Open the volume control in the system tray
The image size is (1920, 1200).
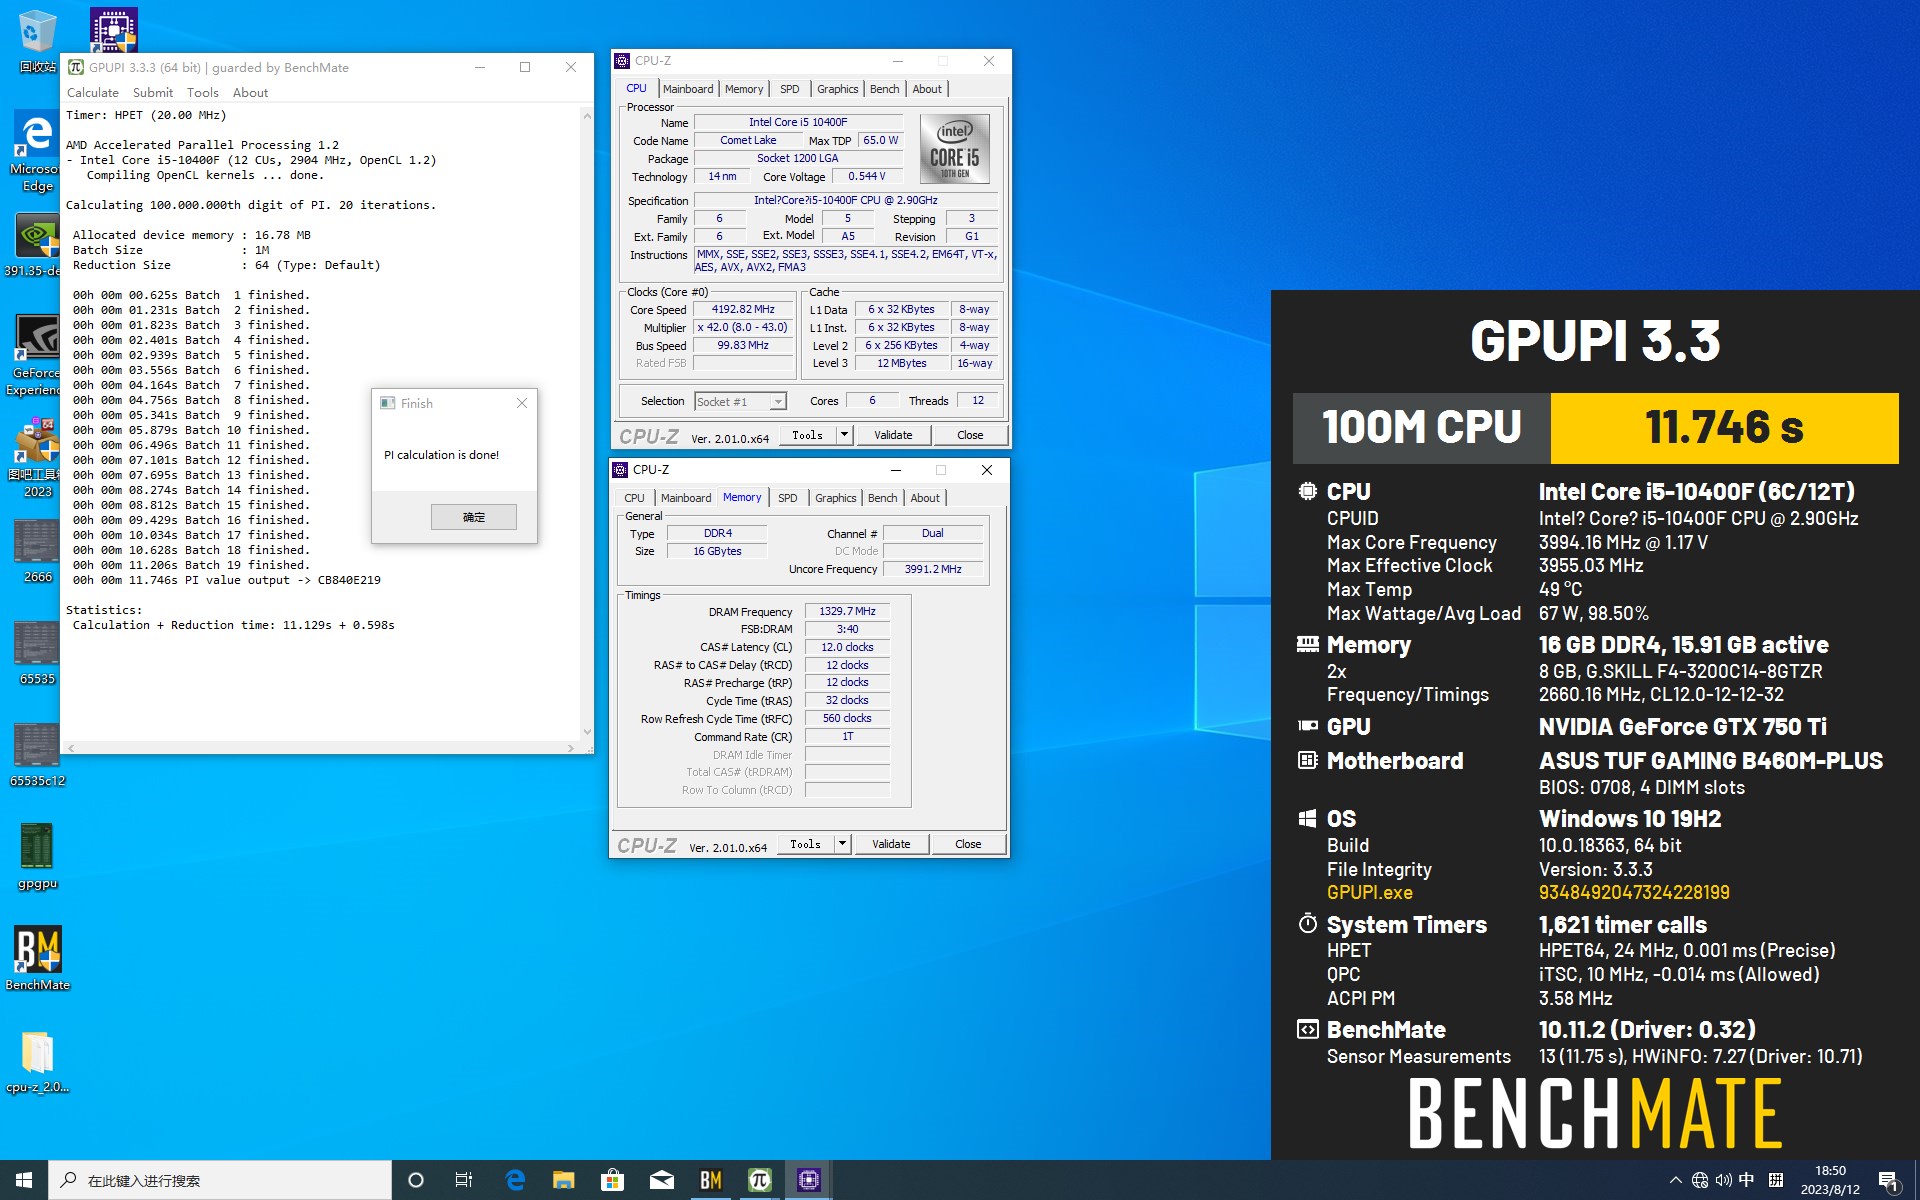(x=1724, y=1180)
